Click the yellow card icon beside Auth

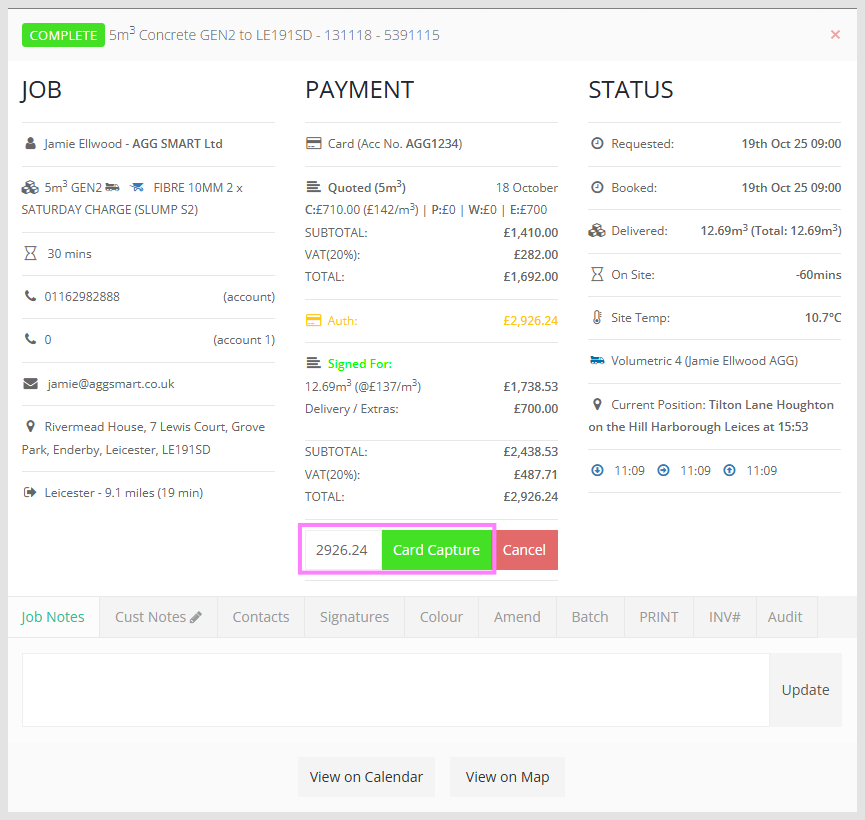click(x=313, y=321)
